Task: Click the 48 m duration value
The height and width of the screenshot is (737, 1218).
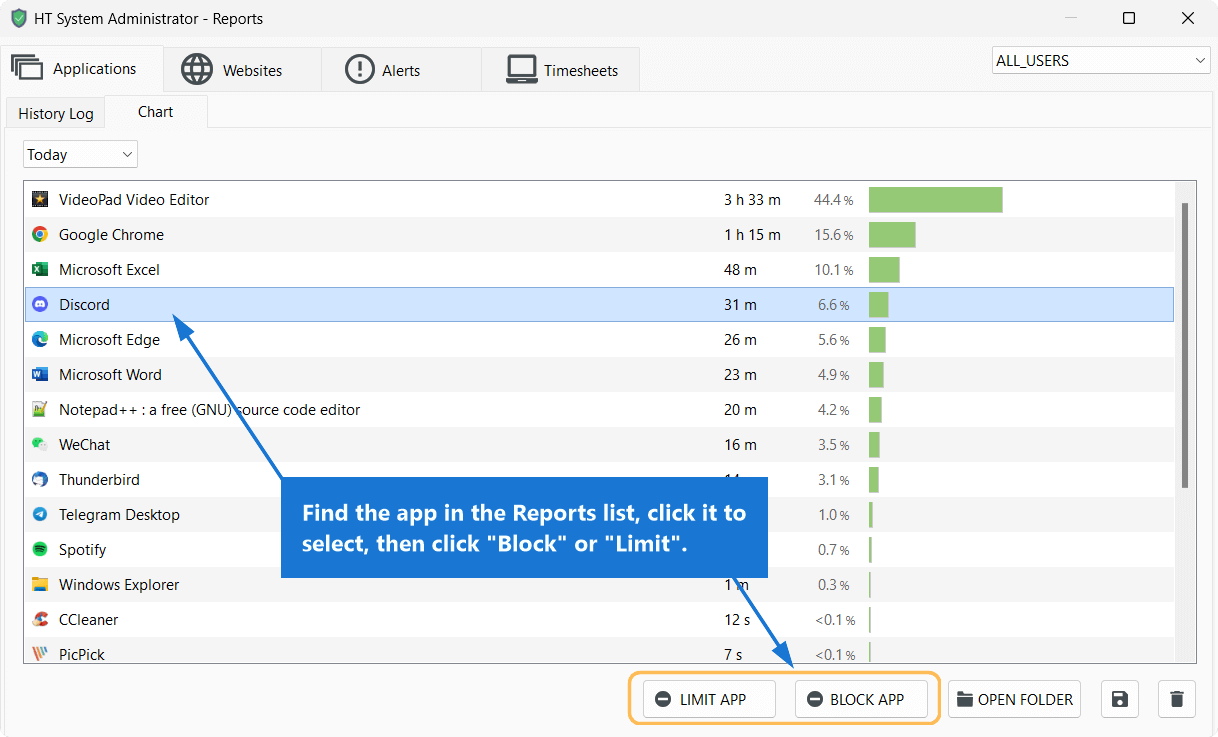Action: (740, 270)
